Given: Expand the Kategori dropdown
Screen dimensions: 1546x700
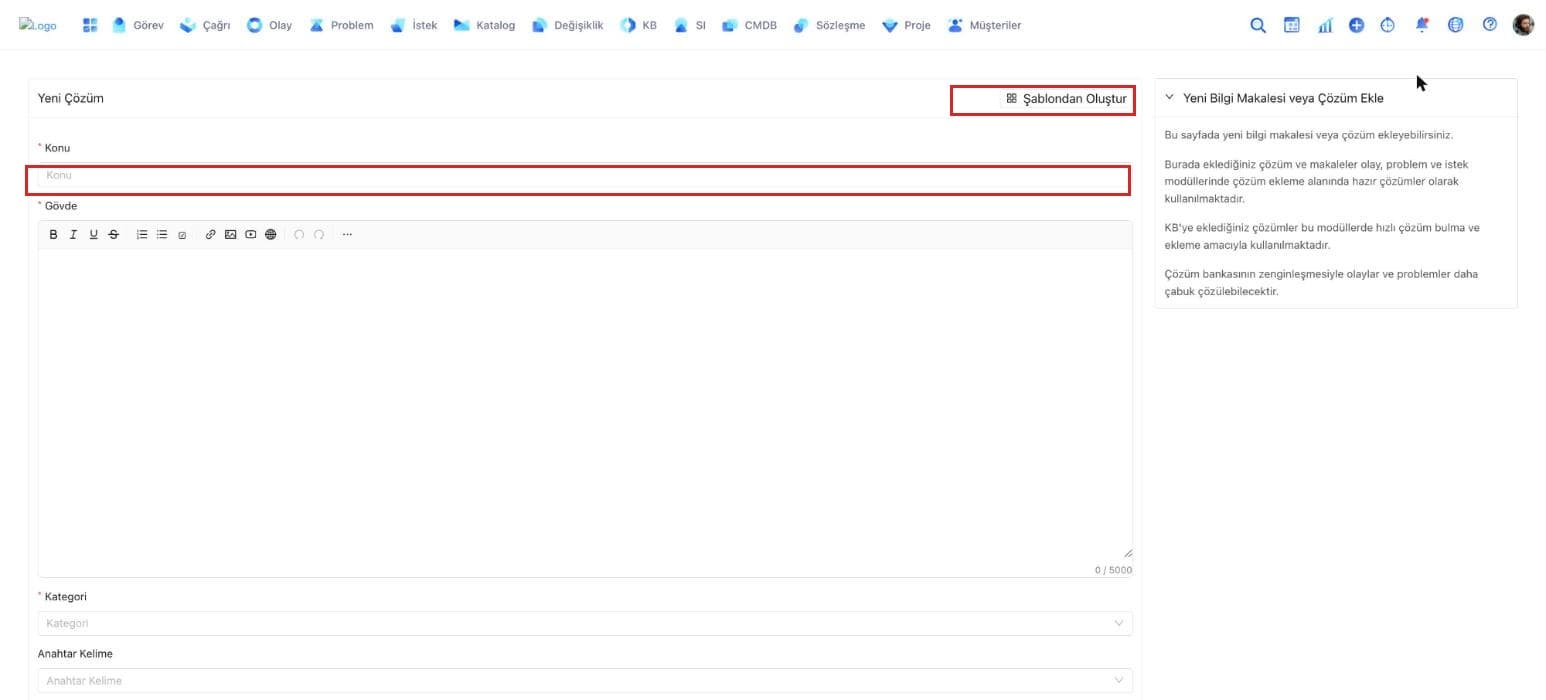Looking at the screenshot, I should point(585,623).
